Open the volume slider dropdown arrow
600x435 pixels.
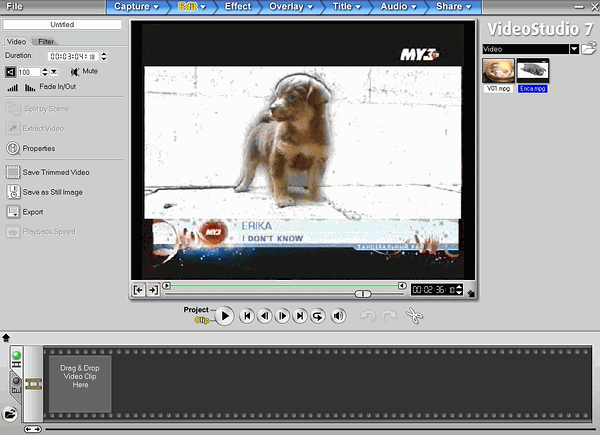point(54,72)
